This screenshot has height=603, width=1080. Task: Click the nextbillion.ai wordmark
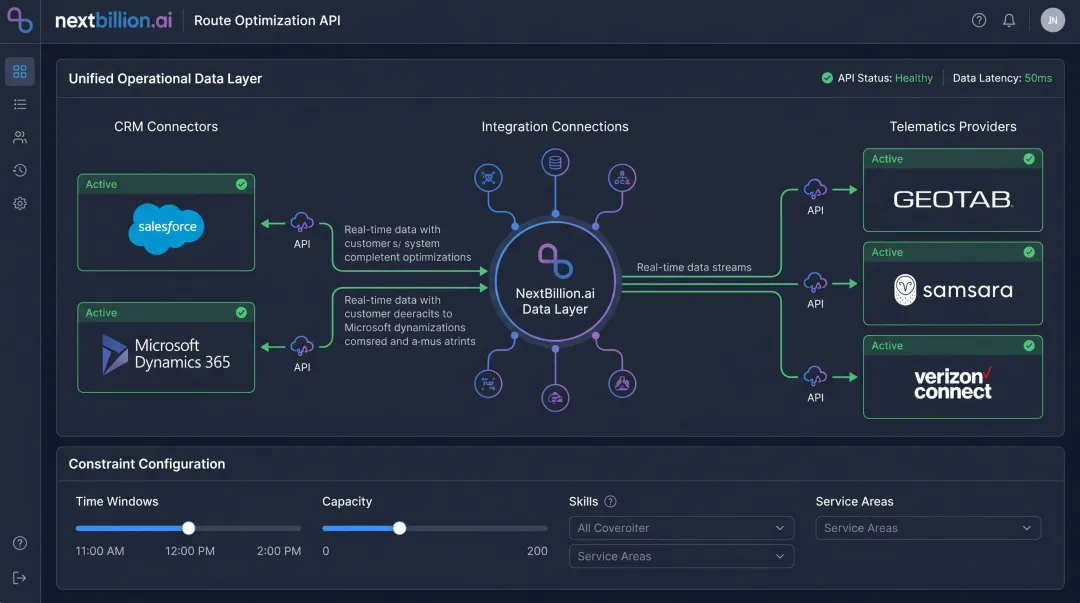pyautogui.click(x=114, y=20)
